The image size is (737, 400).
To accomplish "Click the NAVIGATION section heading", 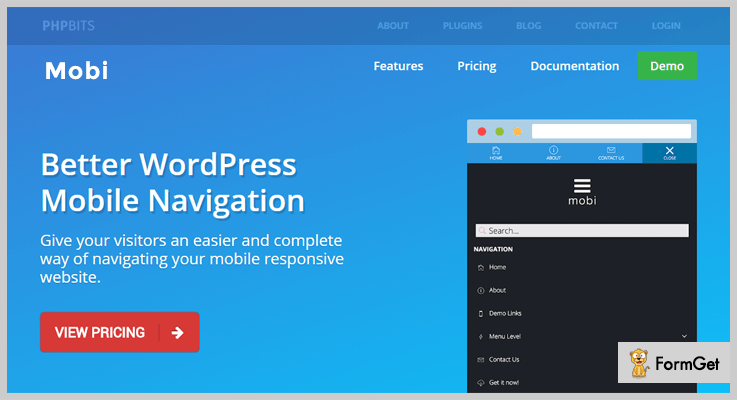I will (x=493, y=249).
